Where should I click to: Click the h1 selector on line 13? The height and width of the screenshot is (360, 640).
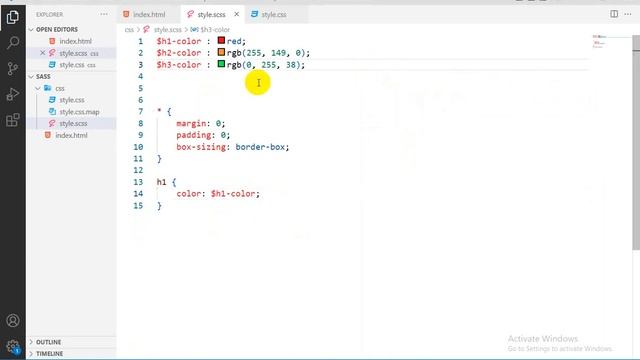pyautogui.click(x=162, y=182)
